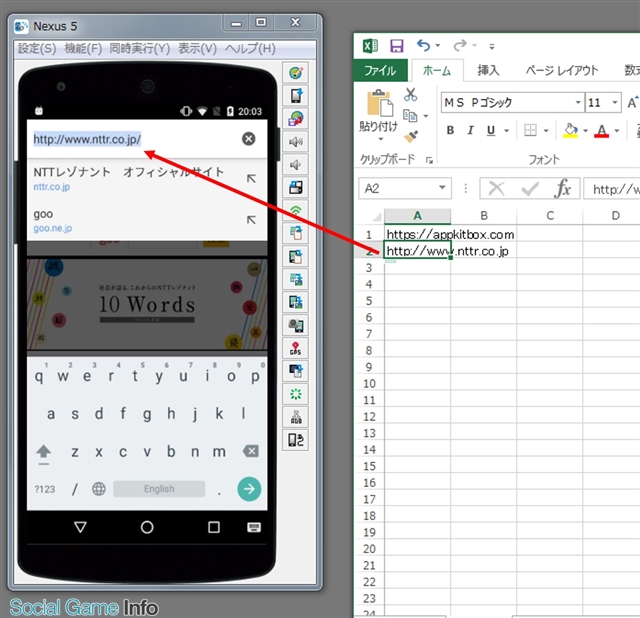
Task: Click the globe-with-pencil icon atop emulator sidebar
Action: click(296, 73)
